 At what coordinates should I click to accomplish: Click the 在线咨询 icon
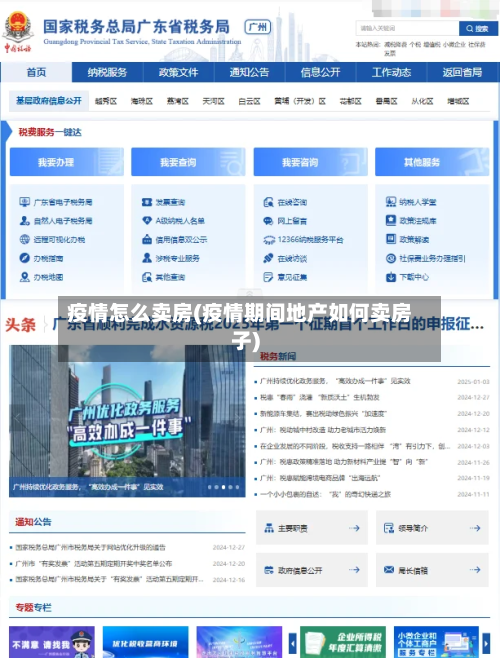(x=268, y=202)
